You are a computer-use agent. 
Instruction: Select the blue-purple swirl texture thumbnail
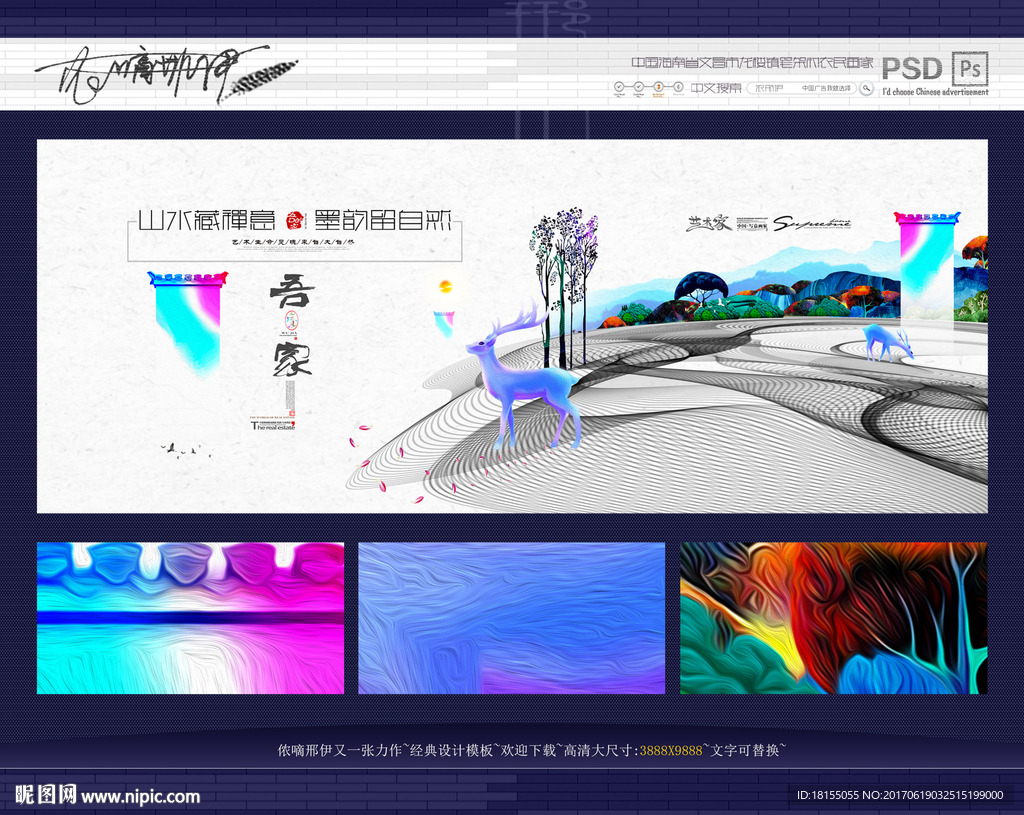tap(511, 618)
